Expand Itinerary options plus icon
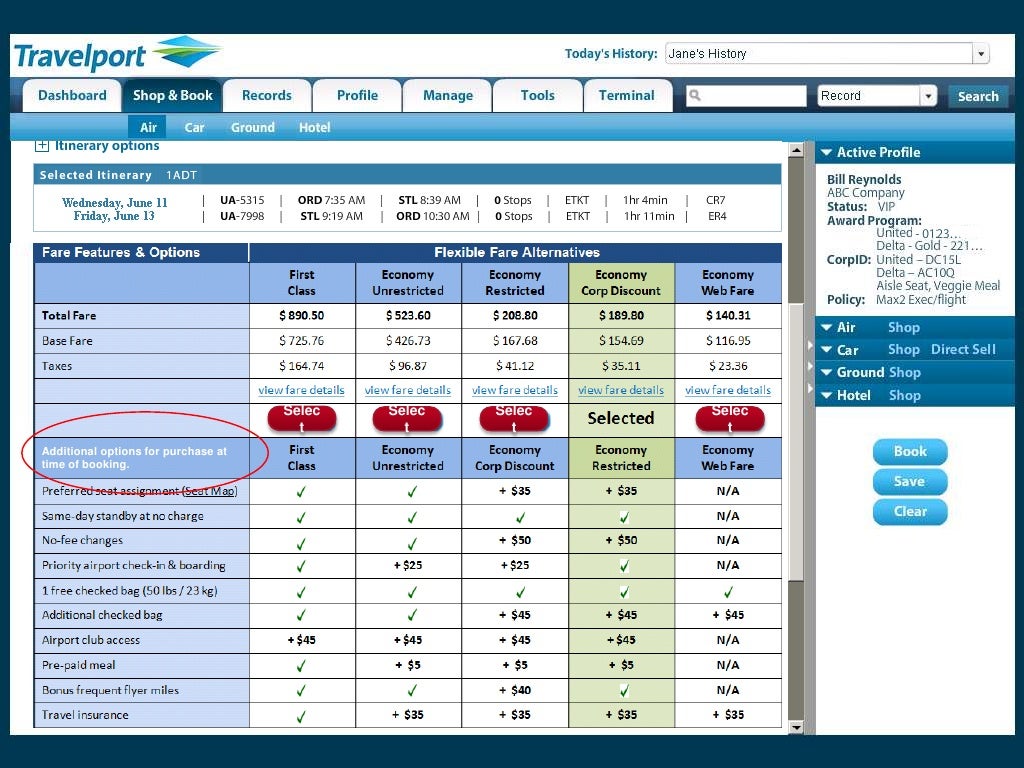 [41, 146]
